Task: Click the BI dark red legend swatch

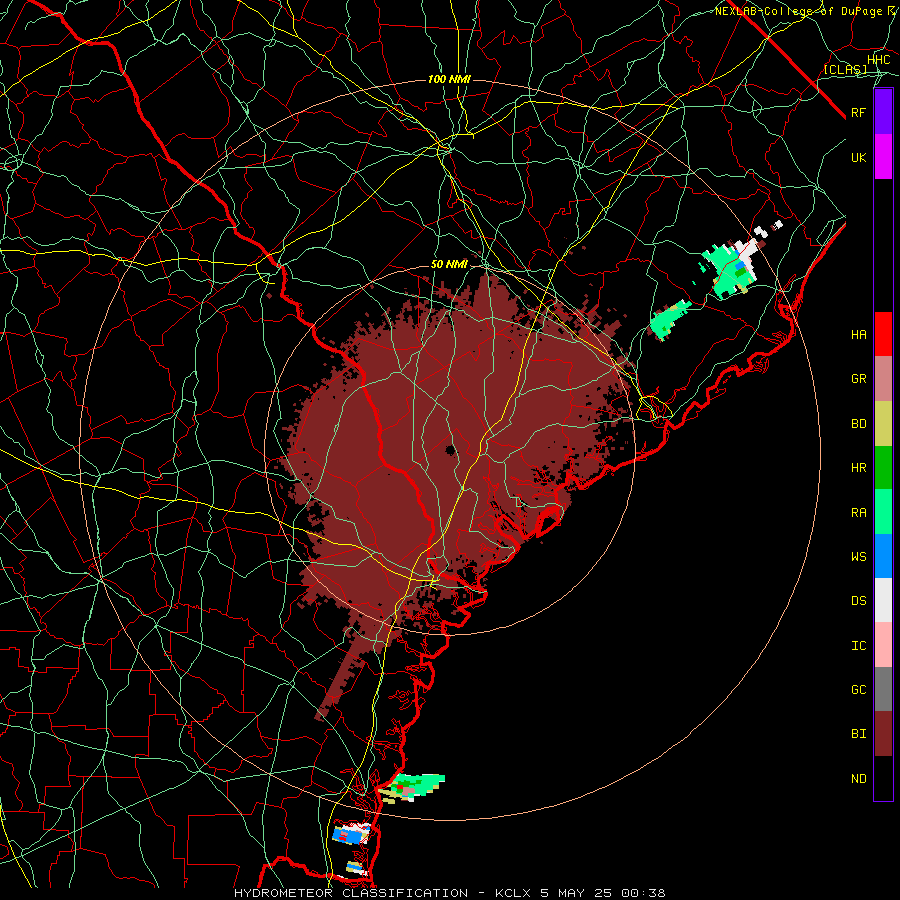Action: pyautogui.click(x=883, y=734)
